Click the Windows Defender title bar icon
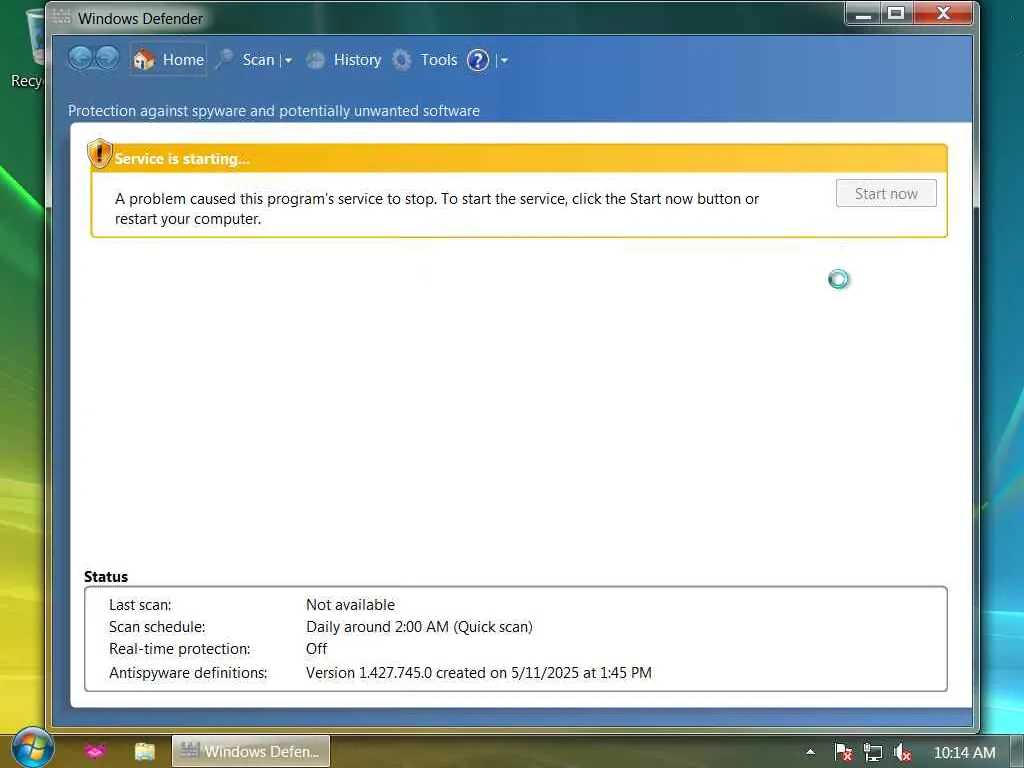 61,17
